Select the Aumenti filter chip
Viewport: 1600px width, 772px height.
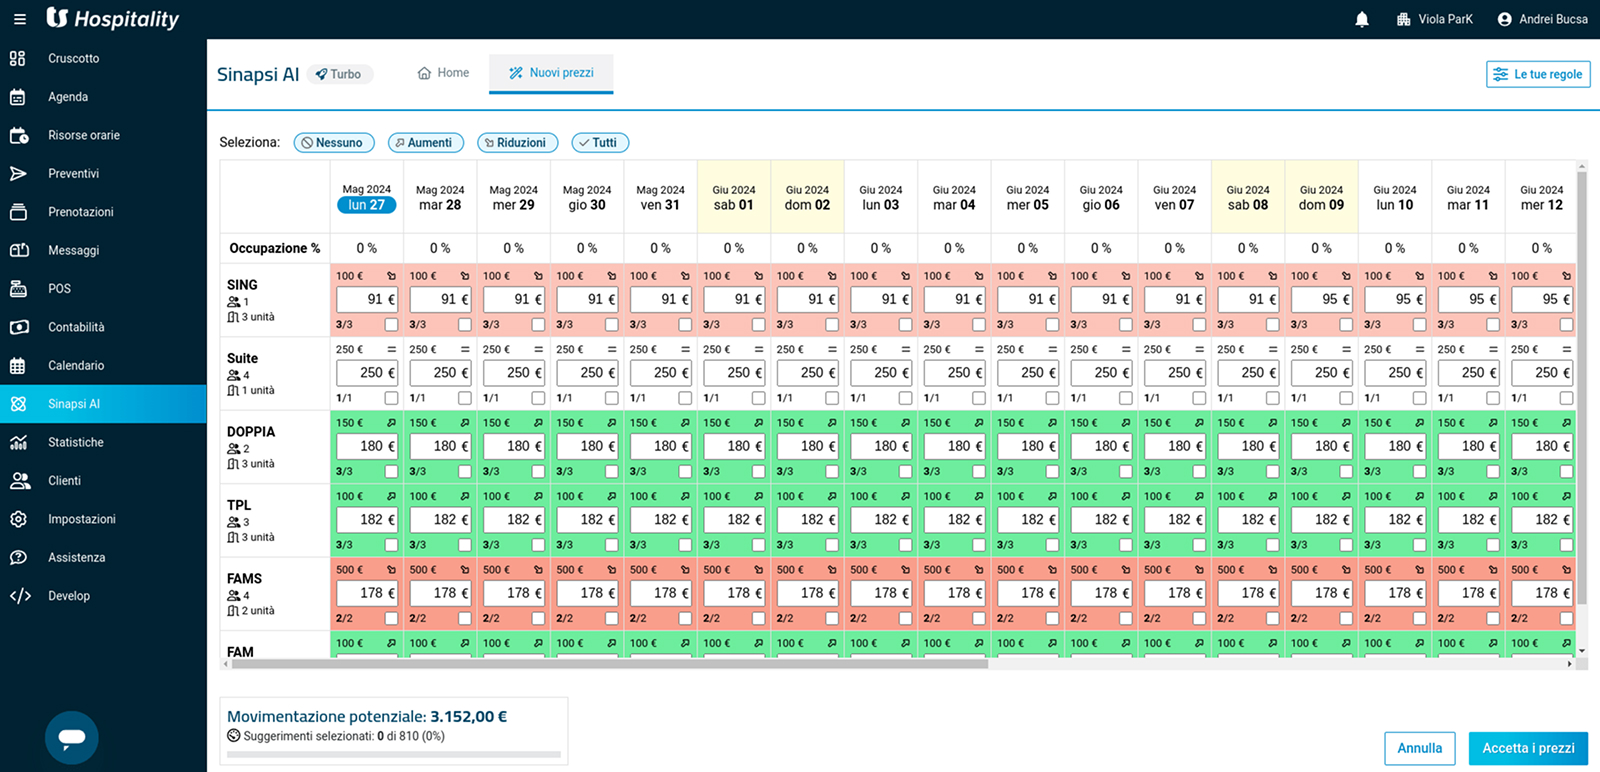point(425,143)
